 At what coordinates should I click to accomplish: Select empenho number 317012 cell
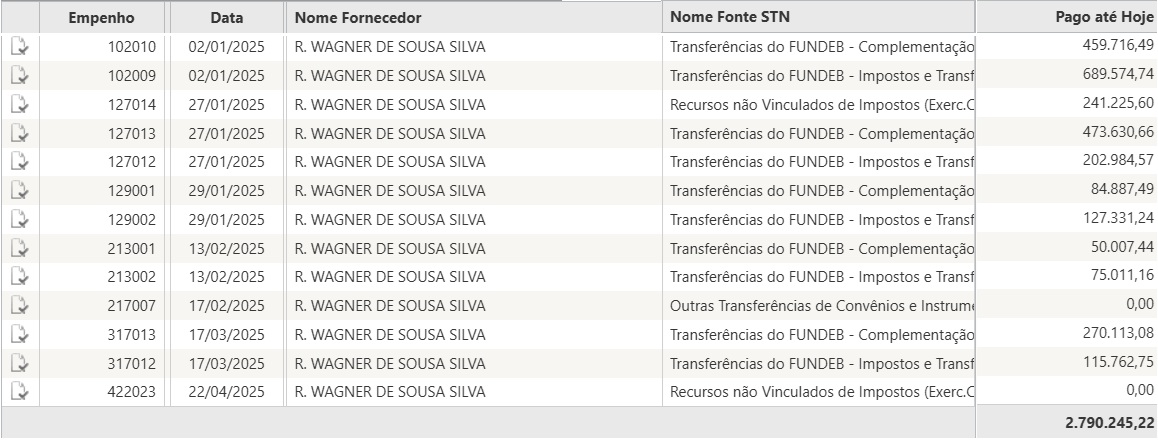131,364
